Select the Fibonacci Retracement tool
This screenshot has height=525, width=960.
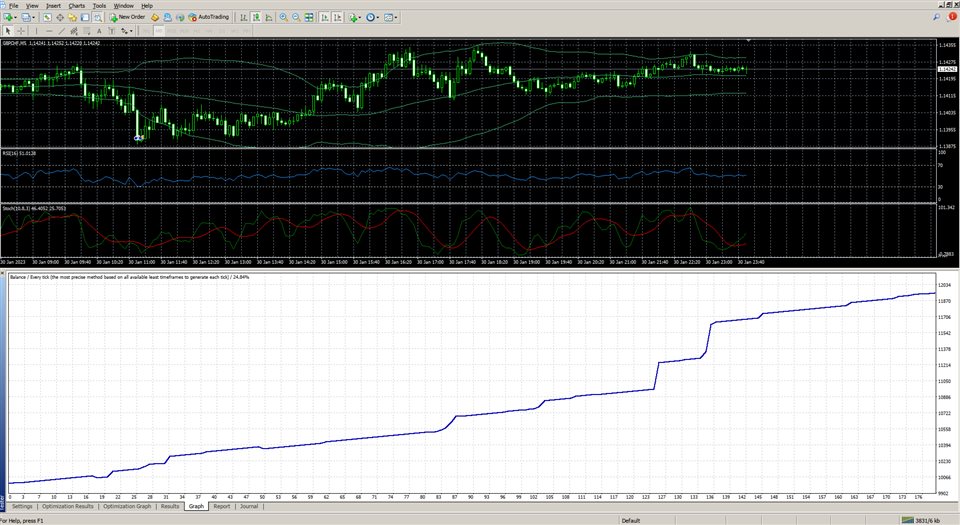click(87, 31)
